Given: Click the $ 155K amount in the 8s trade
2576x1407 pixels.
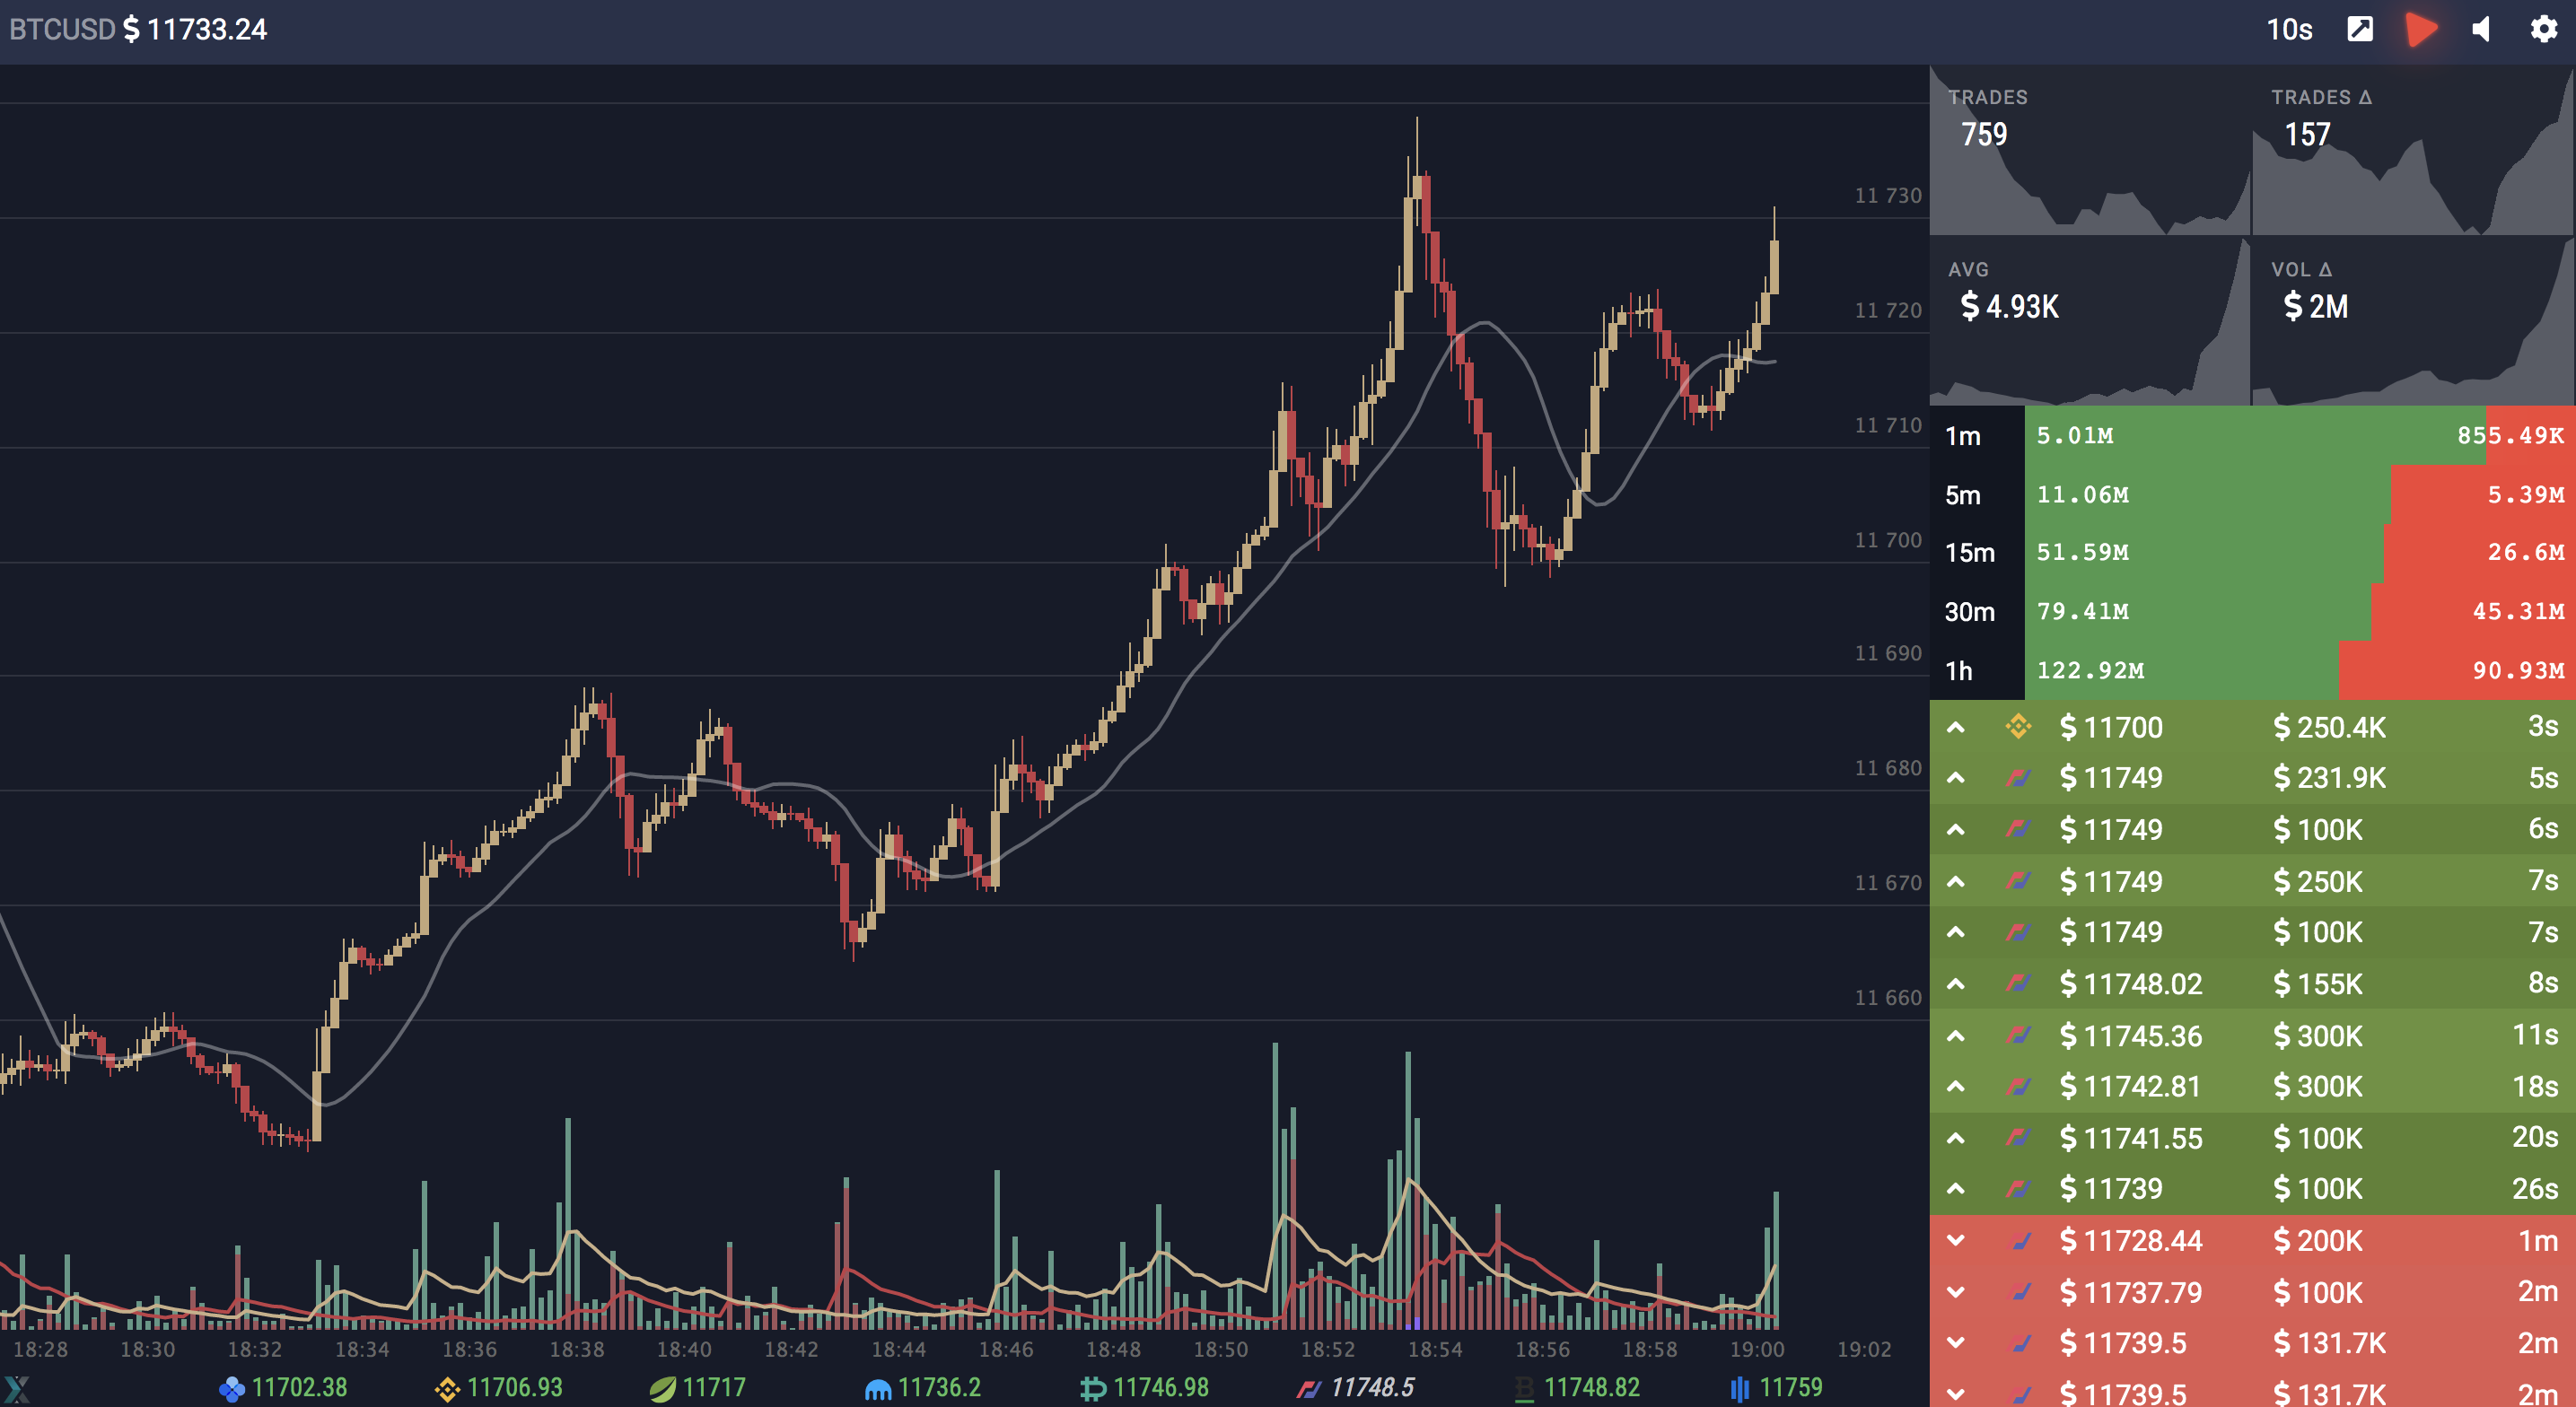Looking at the screenshot, I should pyautogui.click(x=2318, y=984).
